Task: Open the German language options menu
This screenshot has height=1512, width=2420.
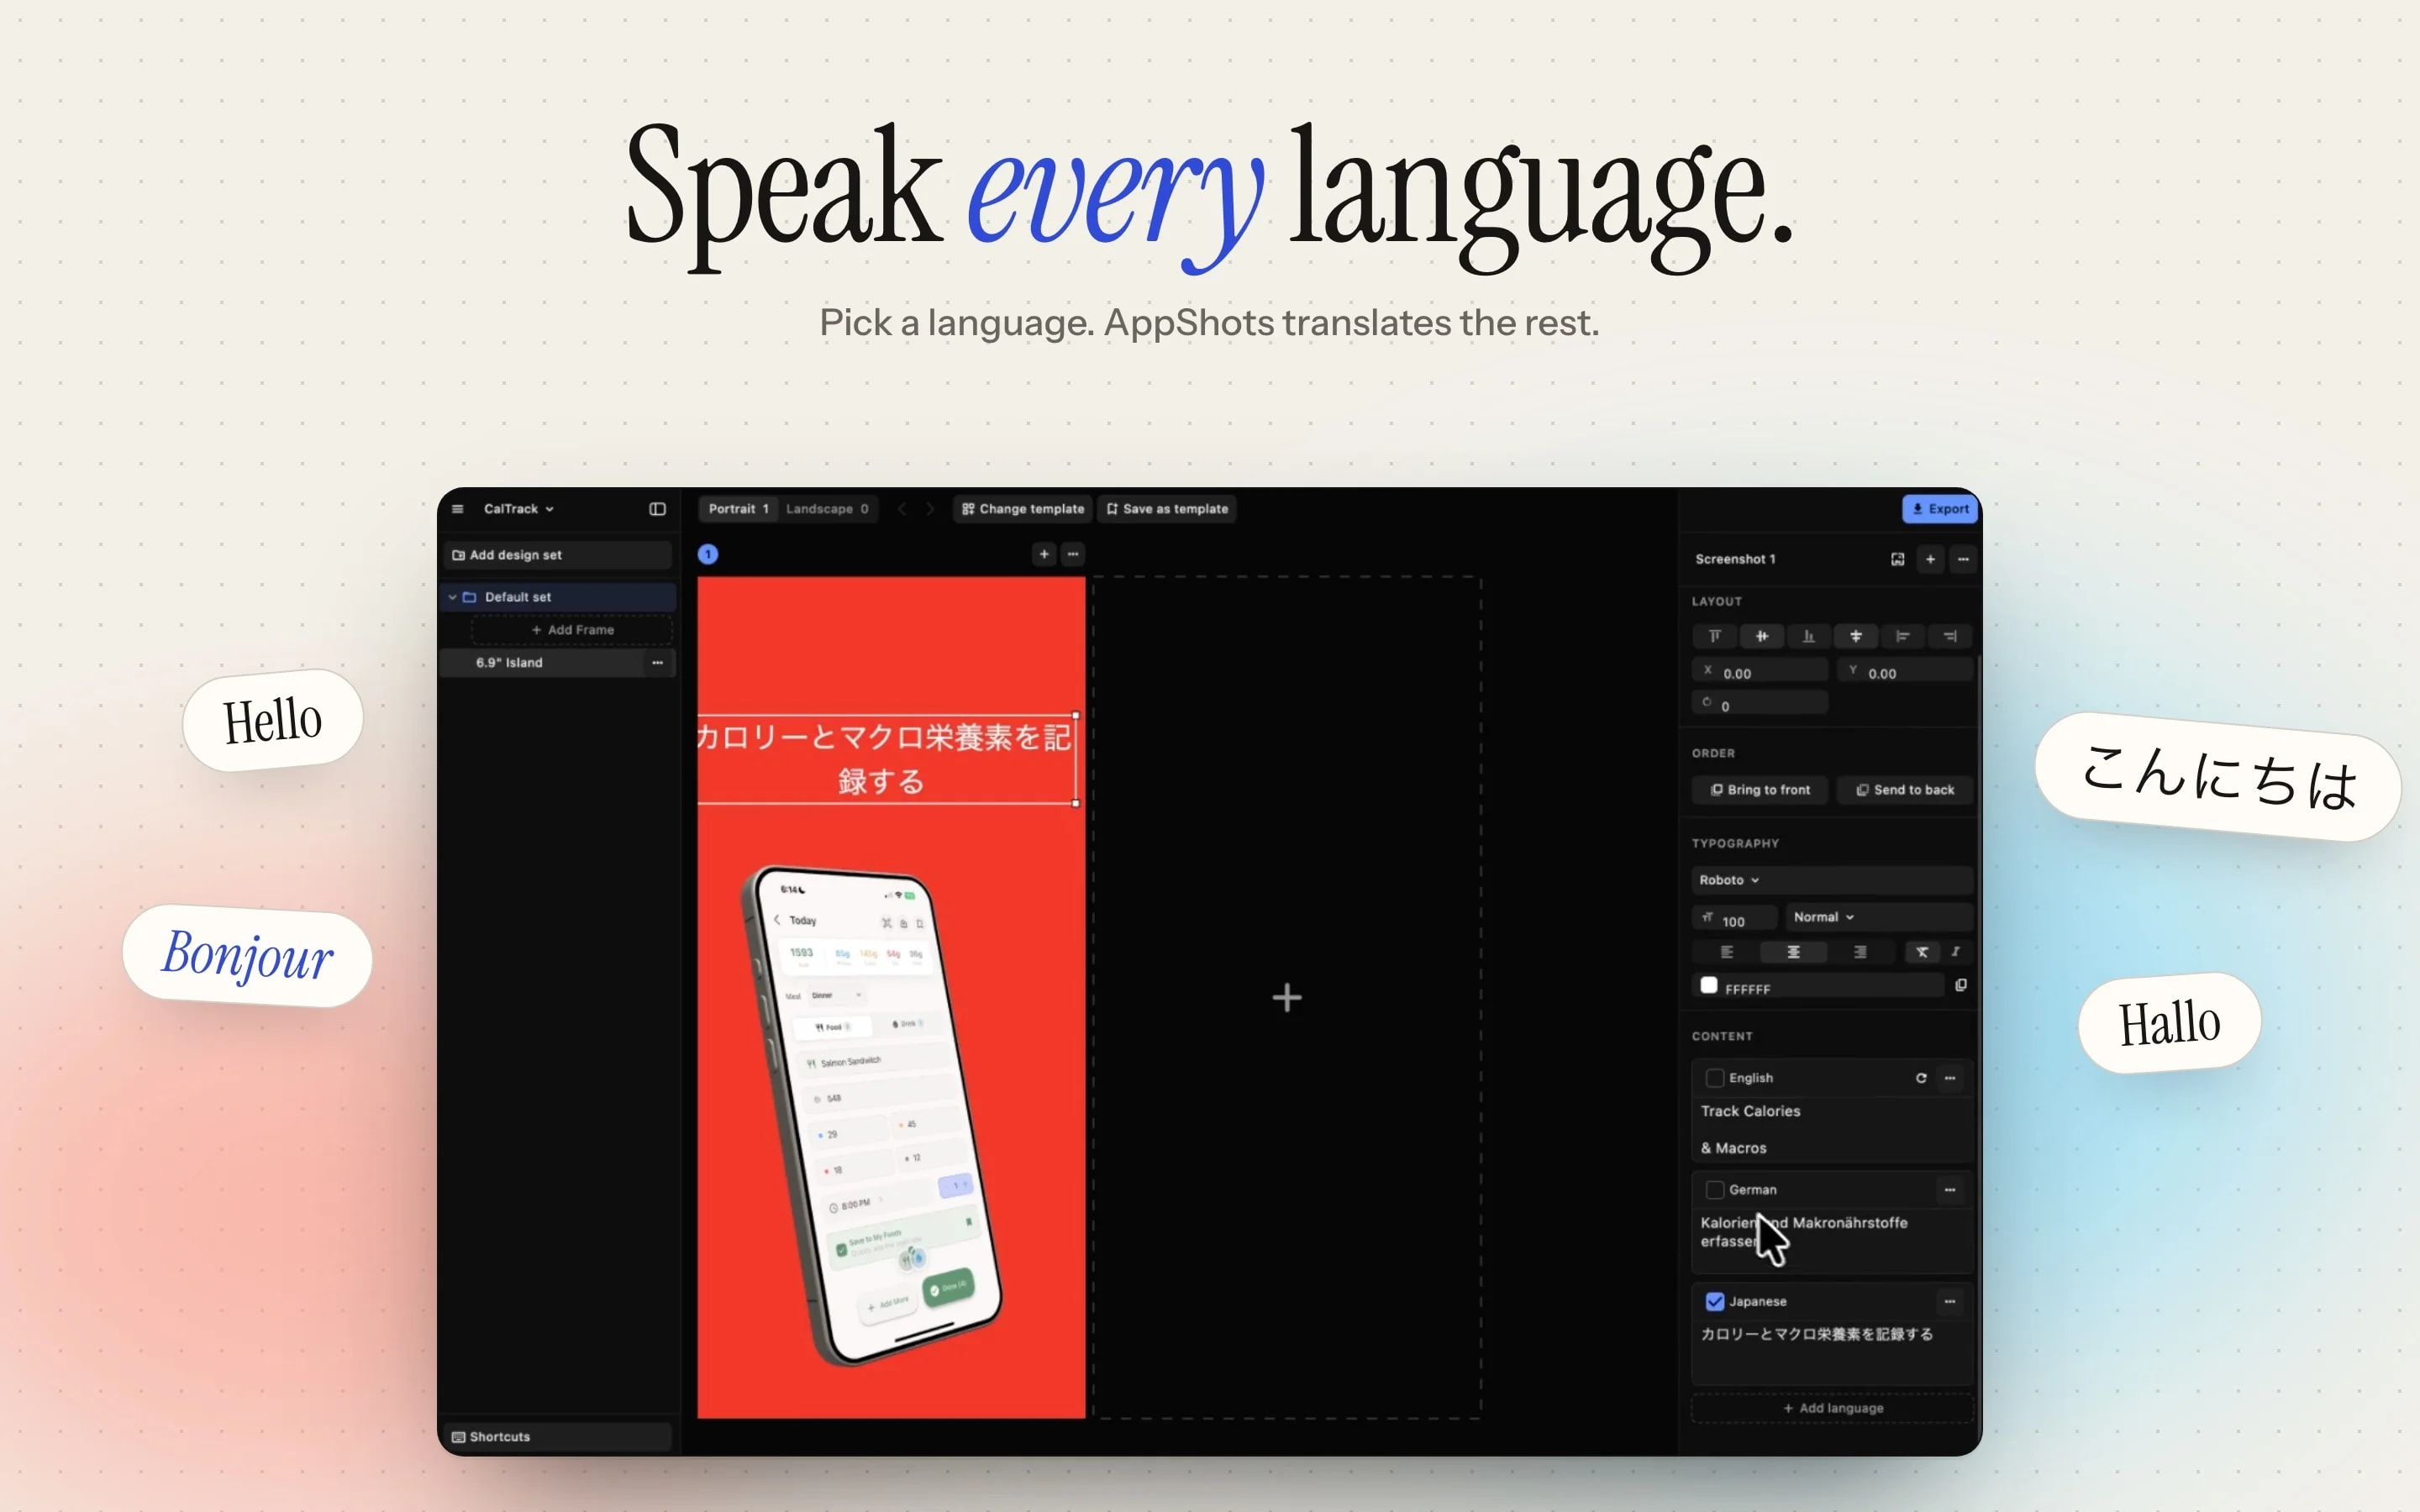Action: tap(1950, 1190)
